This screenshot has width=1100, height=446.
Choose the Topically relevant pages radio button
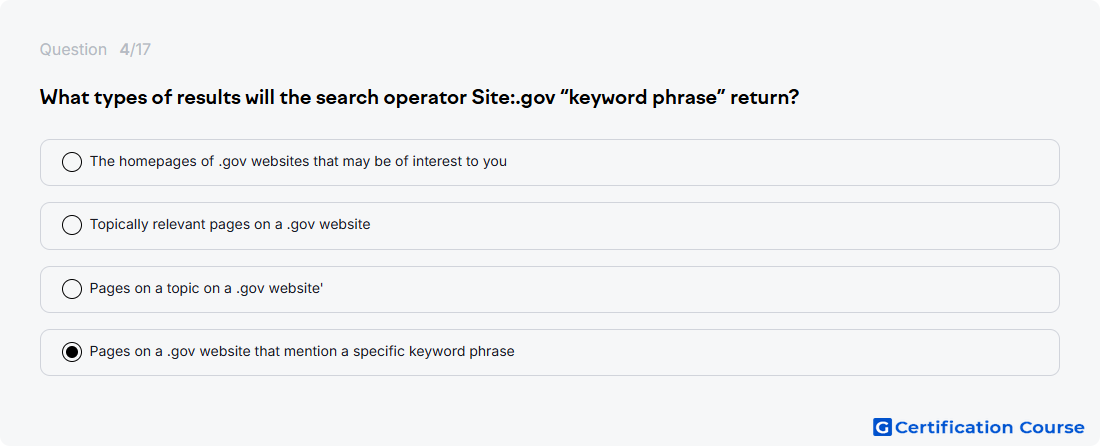(72, 225)
